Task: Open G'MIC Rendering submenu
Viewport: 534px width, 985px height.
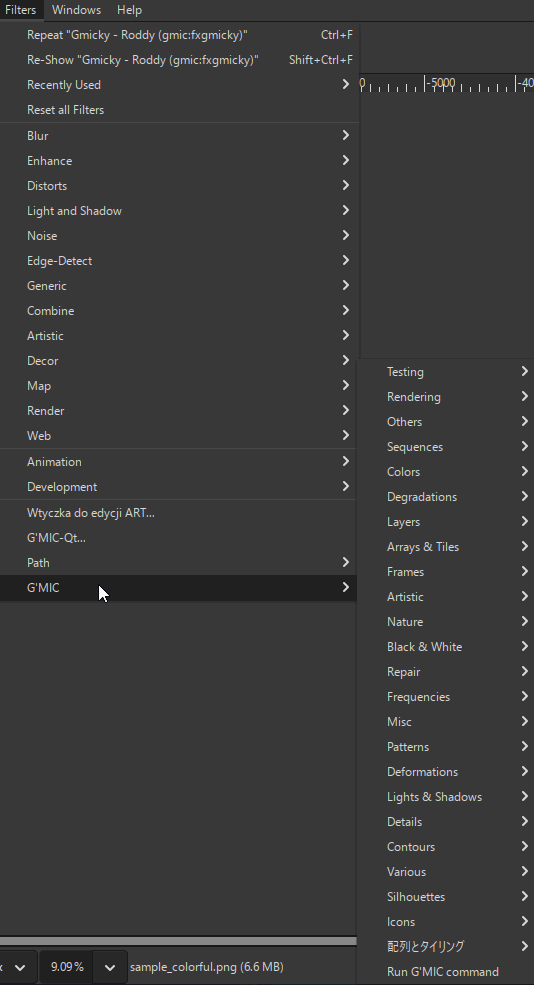Action: click(x=445, y=397)
